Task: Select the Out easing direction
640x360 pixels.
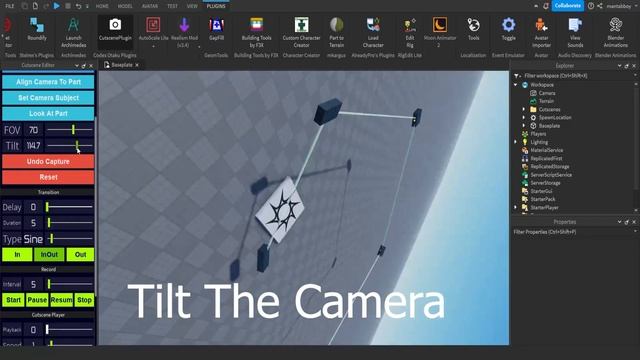Action: pos(80,254)
